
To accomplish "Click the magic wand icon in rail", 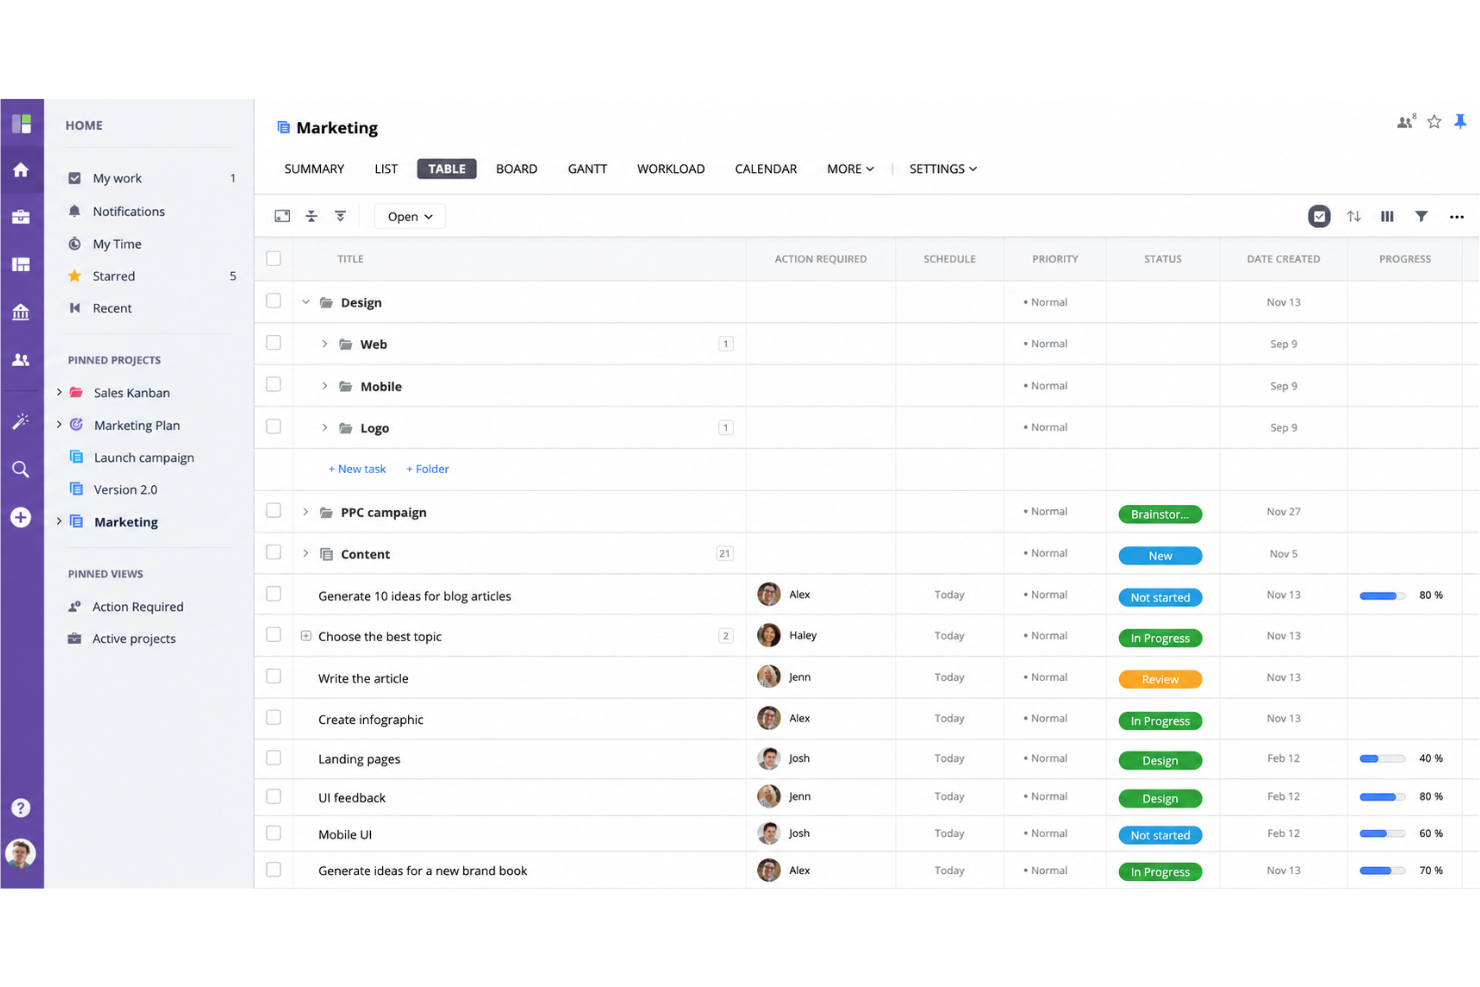I will click(x=21, y=421).
